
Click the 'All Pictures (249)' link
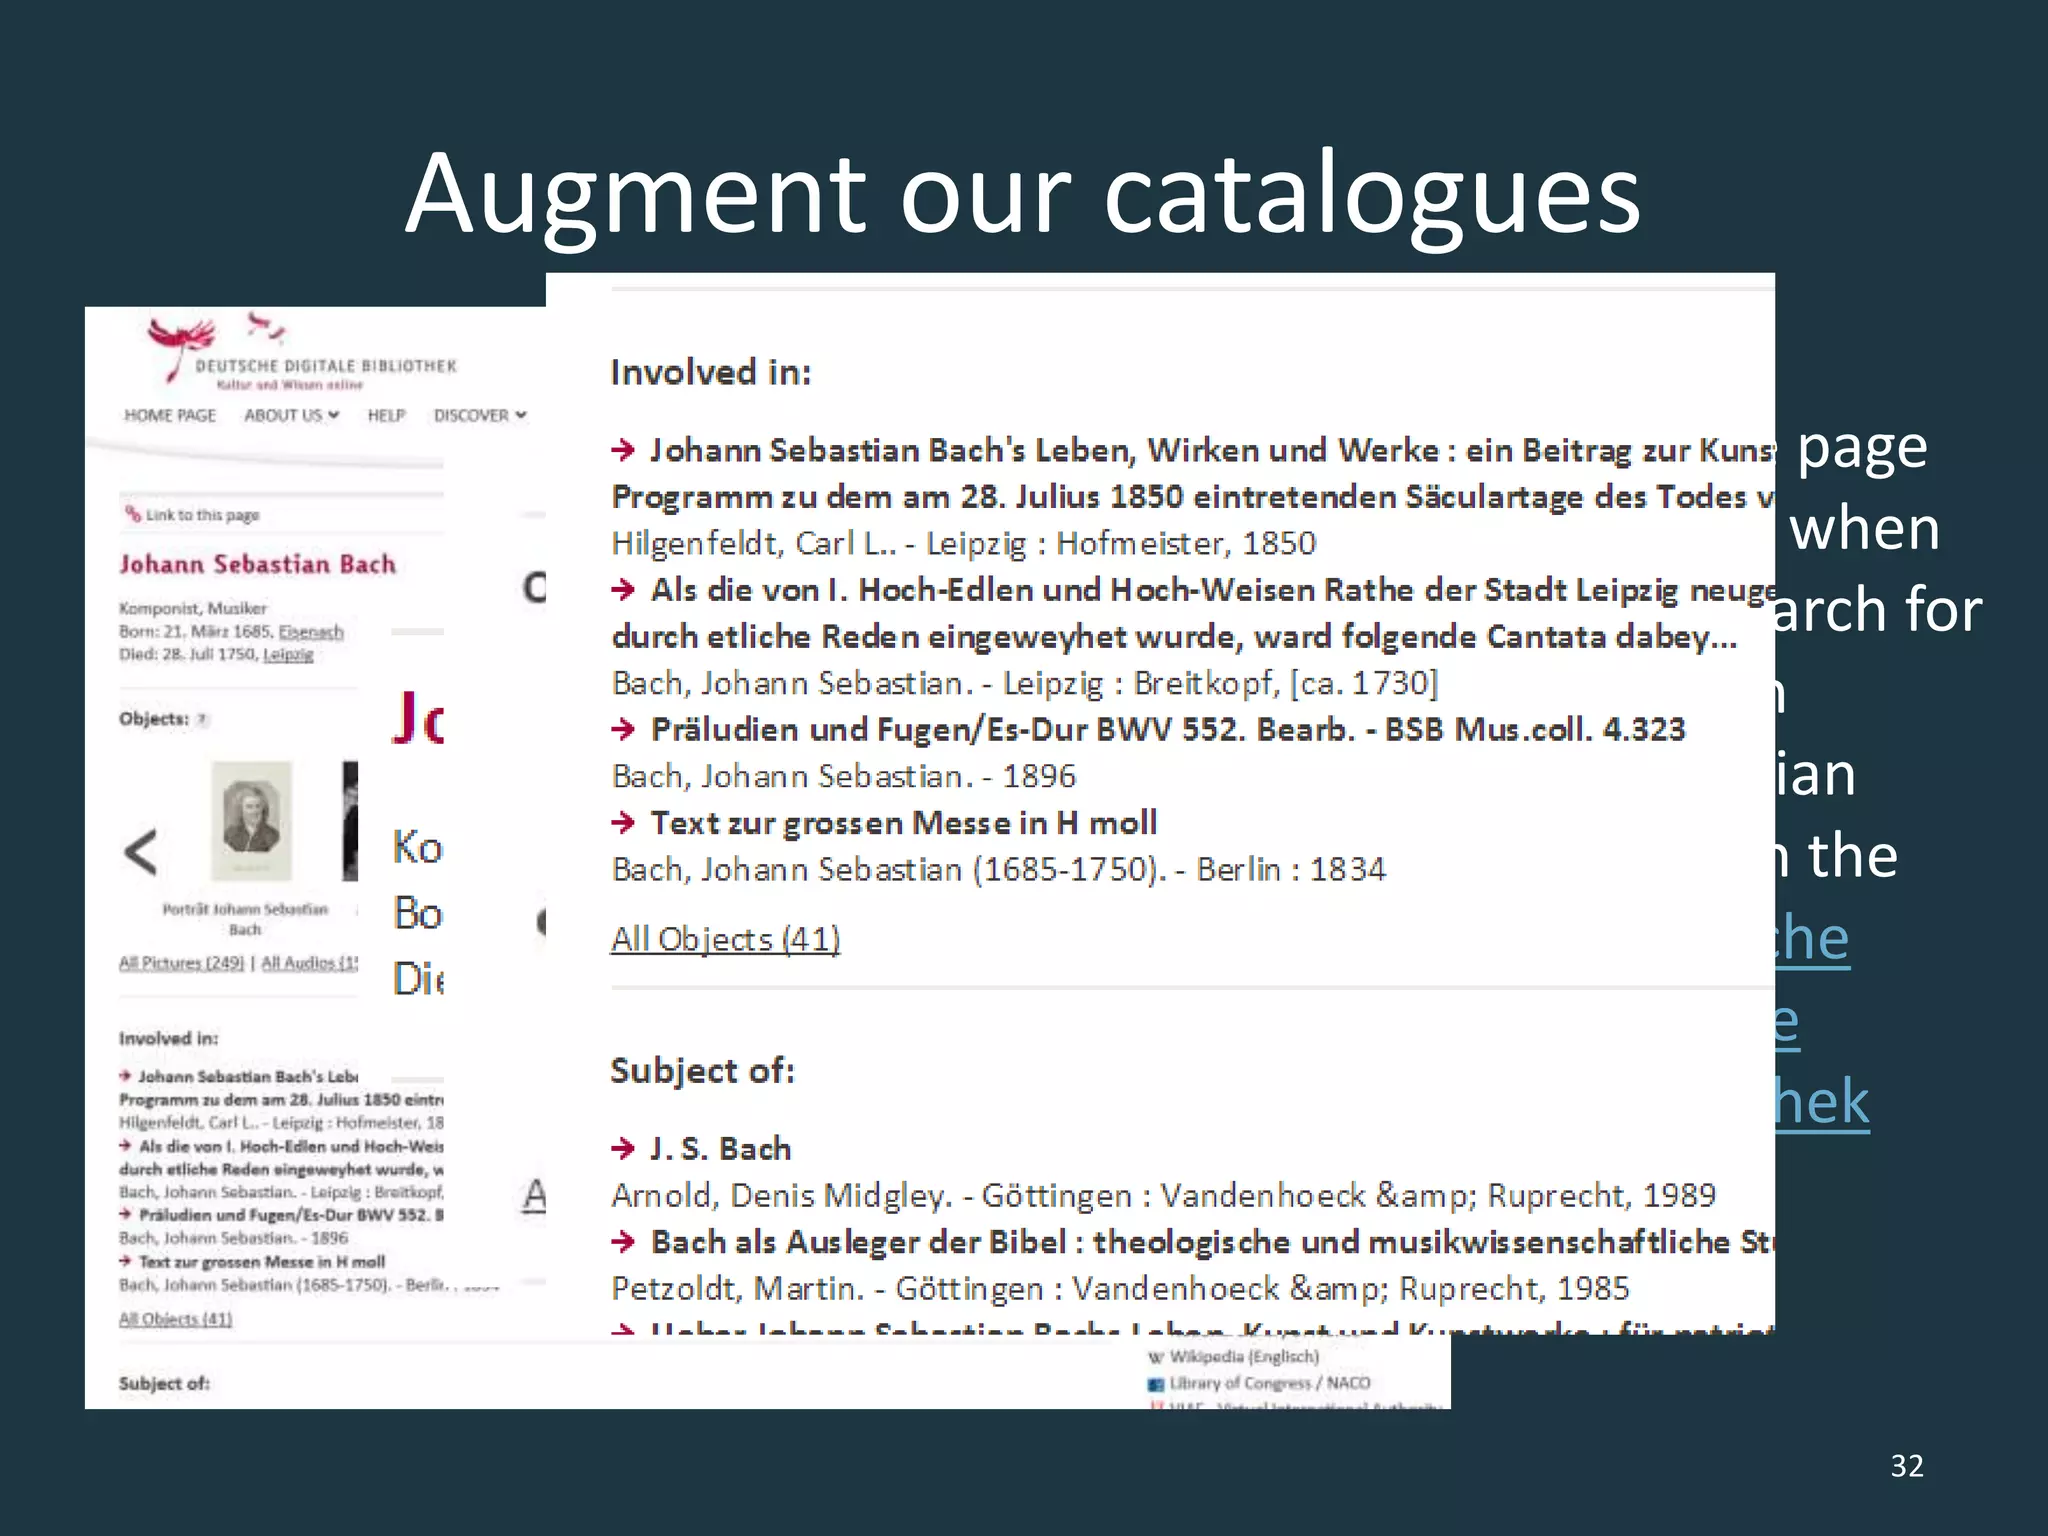click(181, 963)
